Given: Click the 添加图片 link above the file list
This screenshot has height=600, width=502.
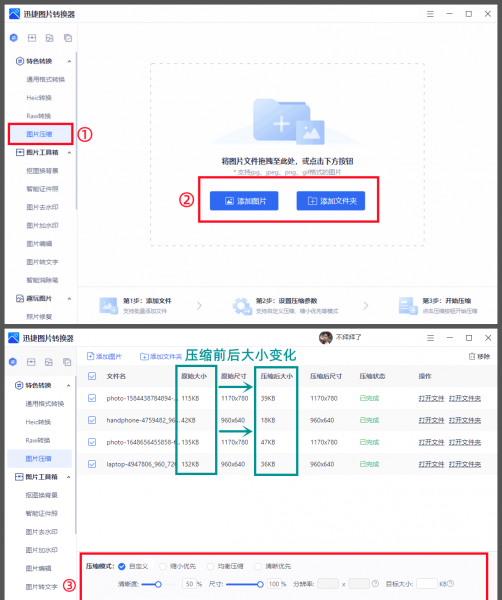Looking at the screenshot, I should pyautogui.click(x=104, y=357).
